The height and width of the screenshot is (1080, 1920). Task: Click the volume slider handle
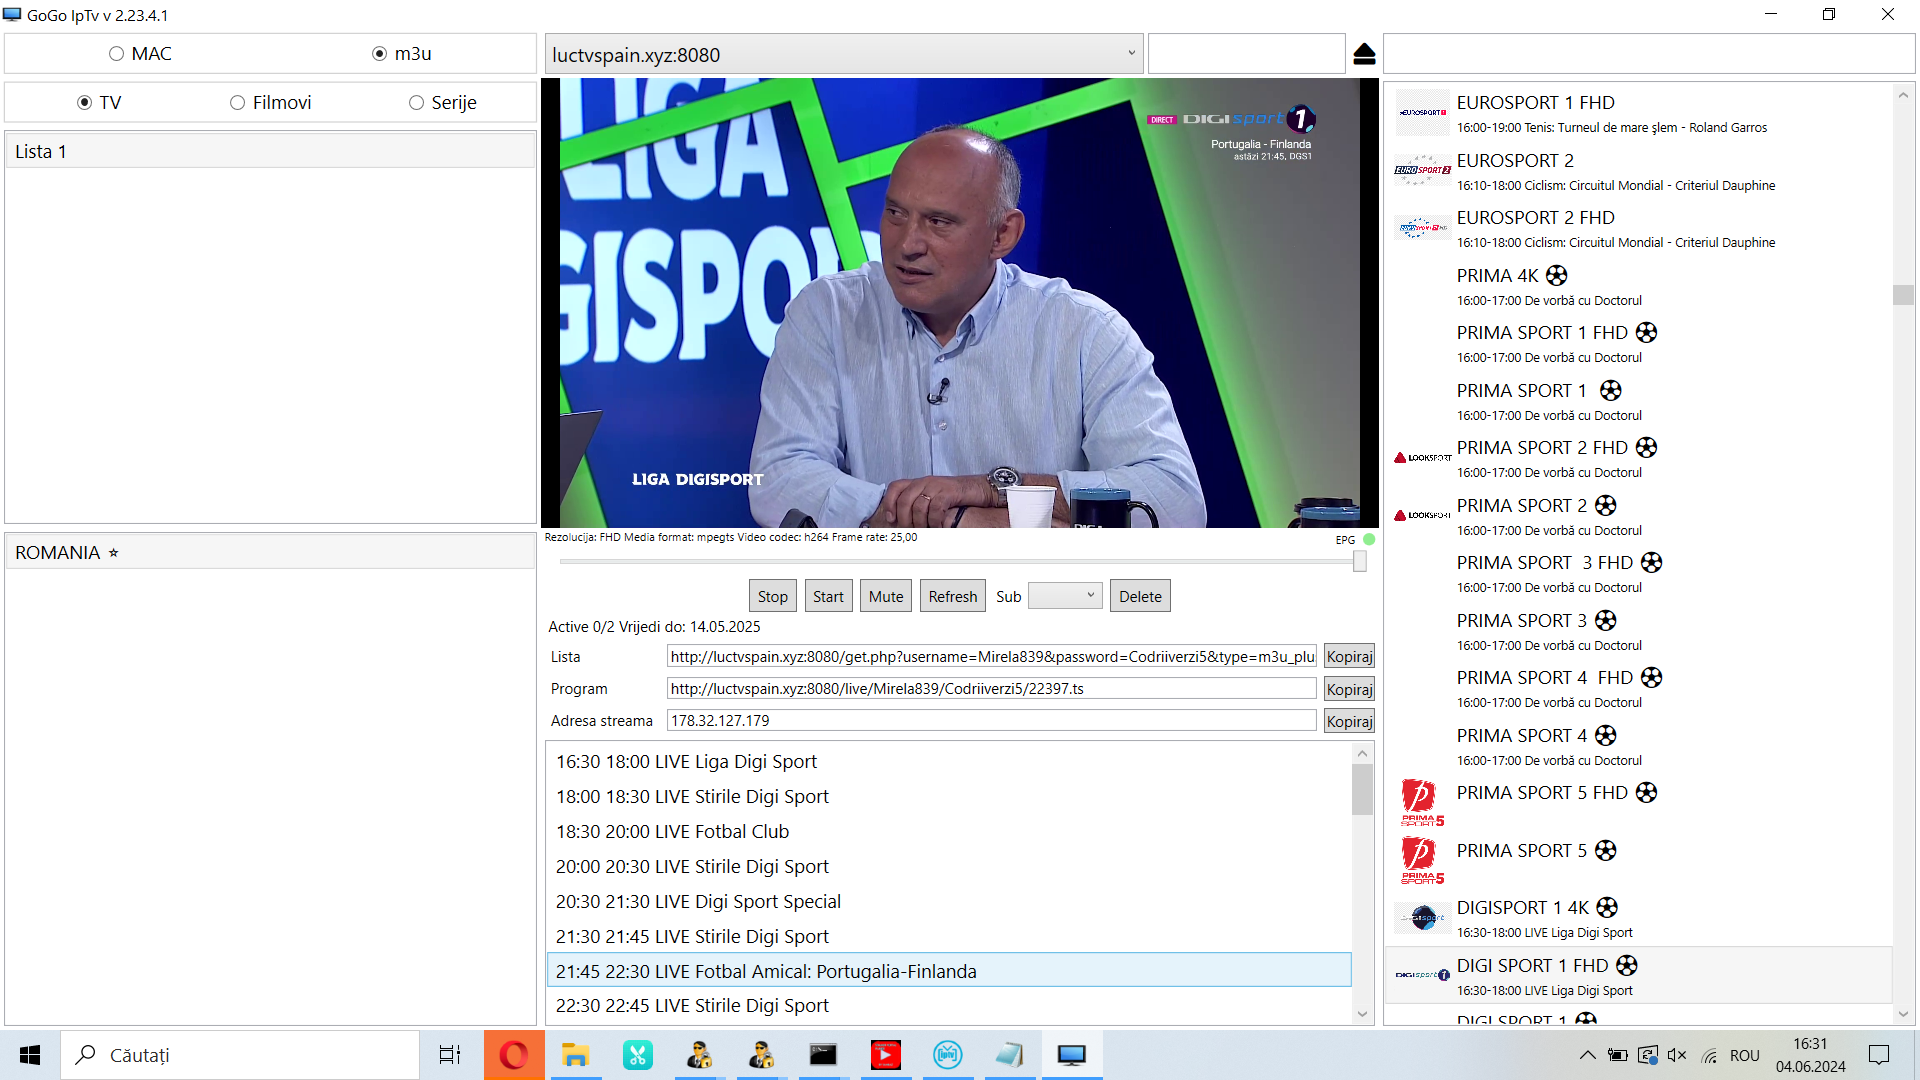tap(1360, 562)
